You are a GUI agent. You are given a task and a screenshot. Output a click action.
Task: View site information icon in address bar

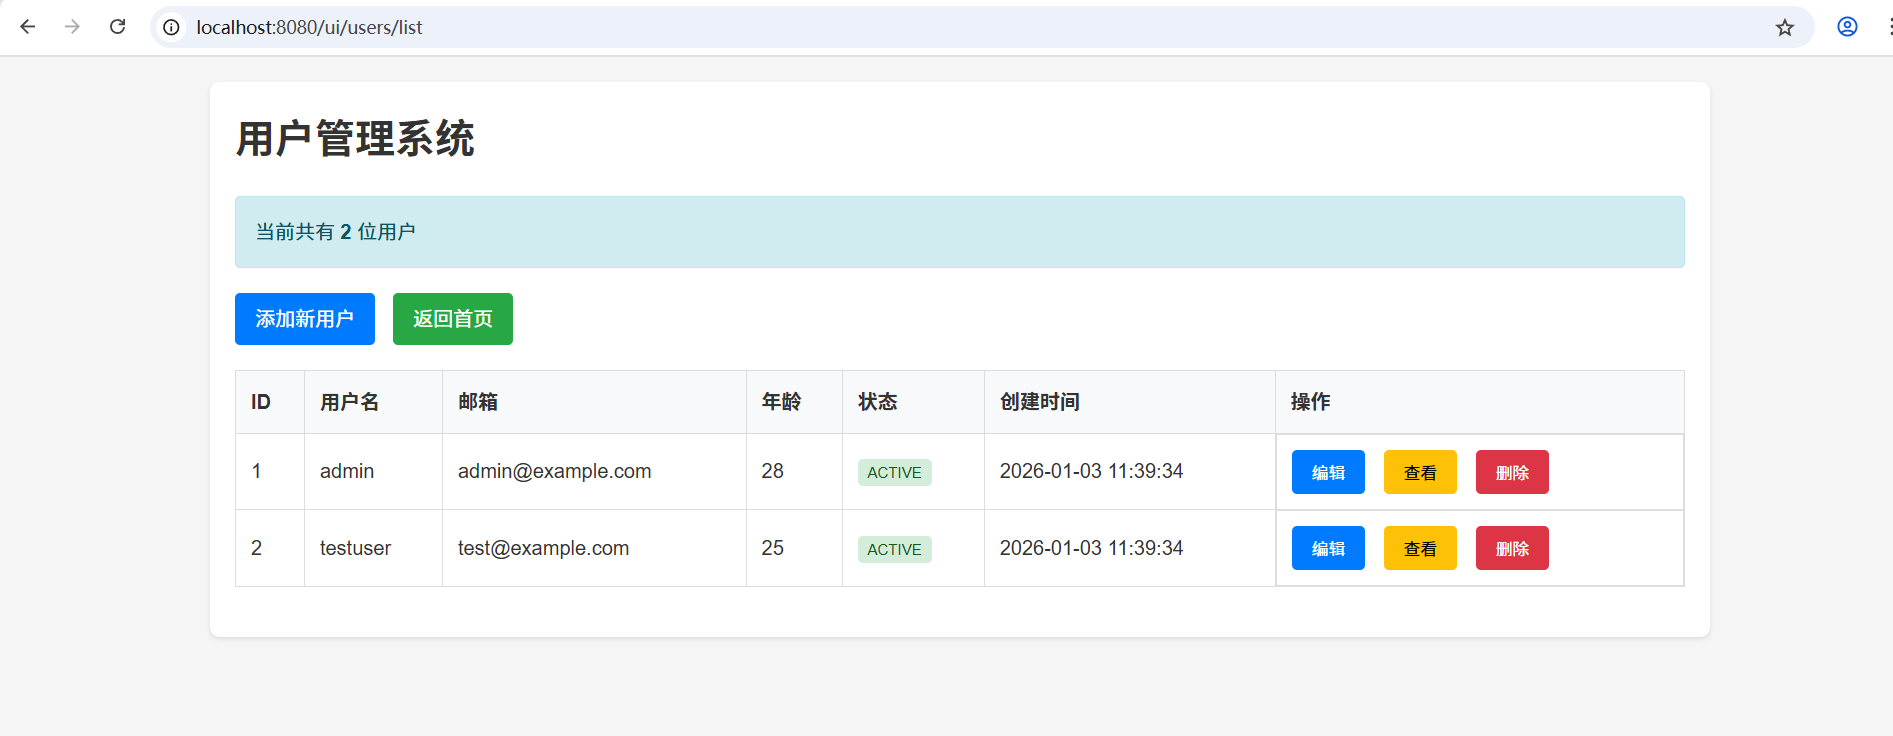tap(172, 27)
